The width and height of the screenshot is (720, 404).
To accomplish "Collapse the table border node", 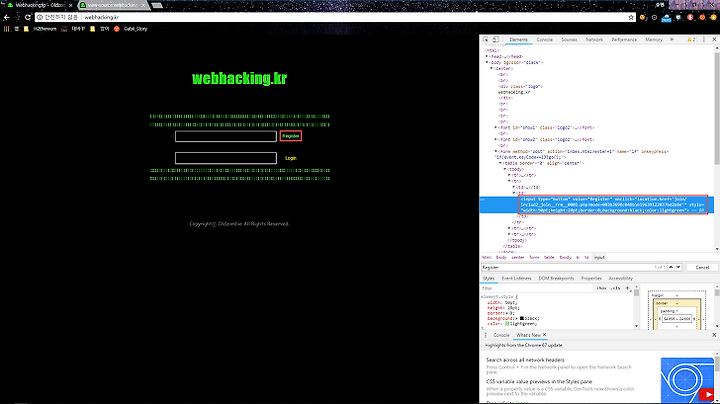I will (x=501, y=163).
